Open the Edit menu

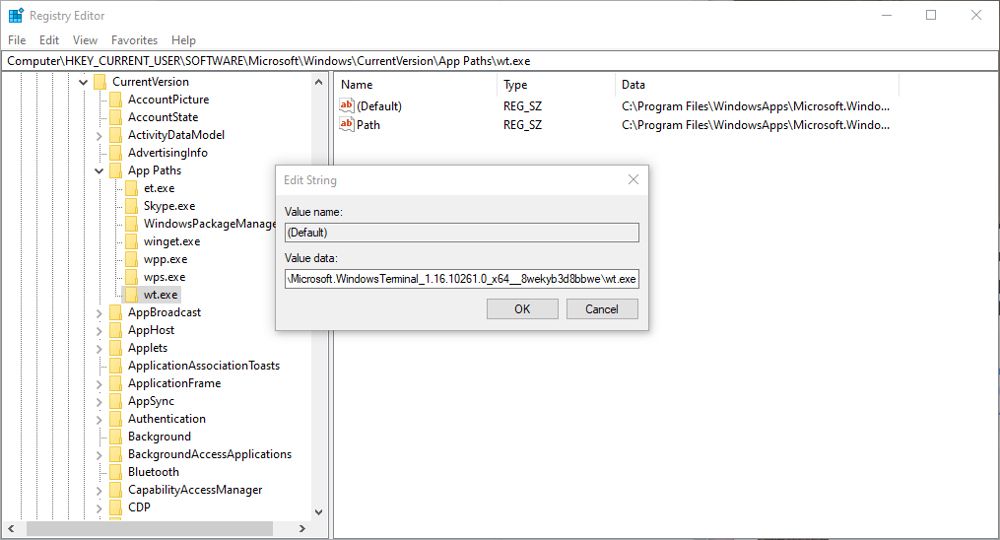(x=49, y=40)
